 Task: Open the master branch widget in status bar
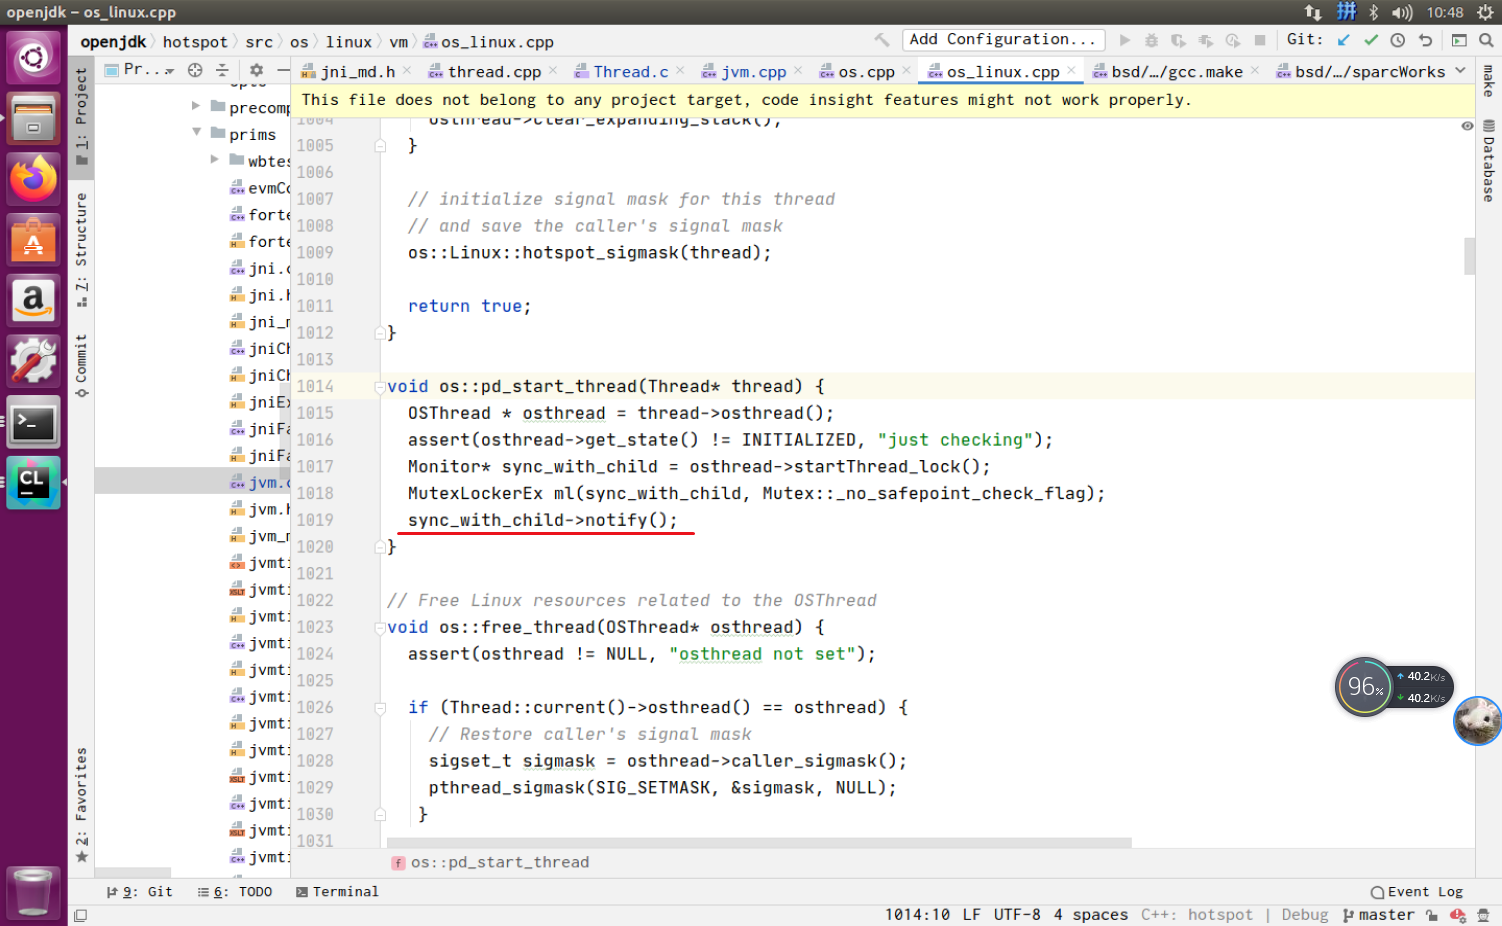1386,914
